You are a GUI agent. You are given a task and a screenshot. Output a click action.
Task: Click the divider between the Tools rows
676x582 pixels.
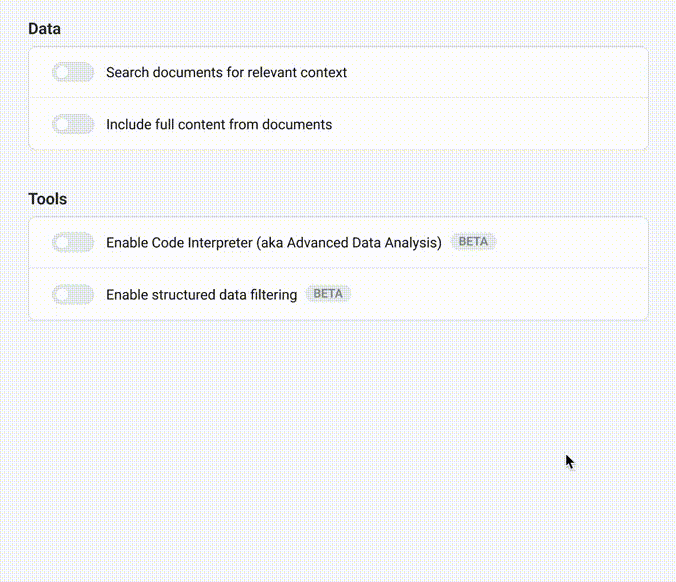point(338,268)
